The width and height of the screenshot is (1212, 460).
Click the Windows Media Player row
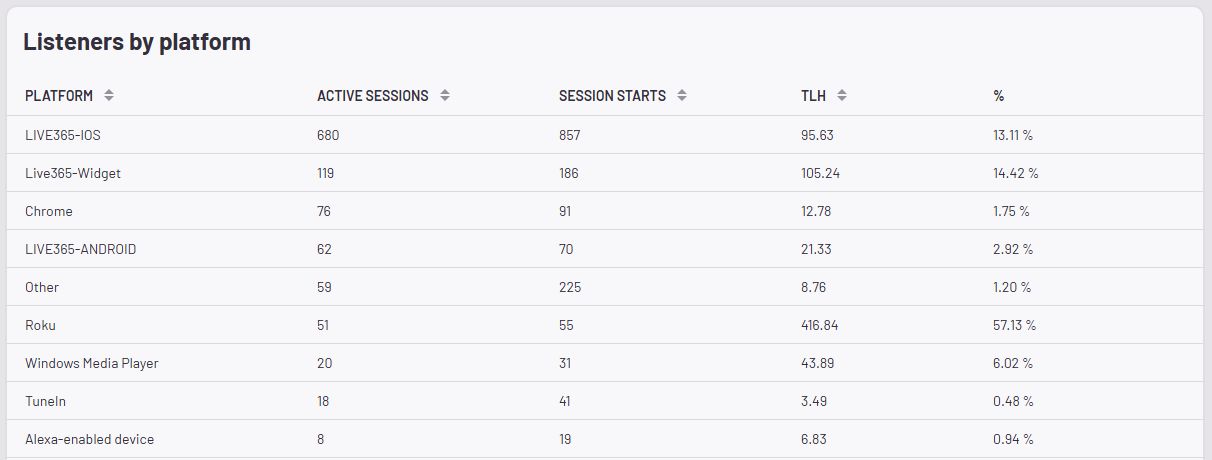click(92, 363)
